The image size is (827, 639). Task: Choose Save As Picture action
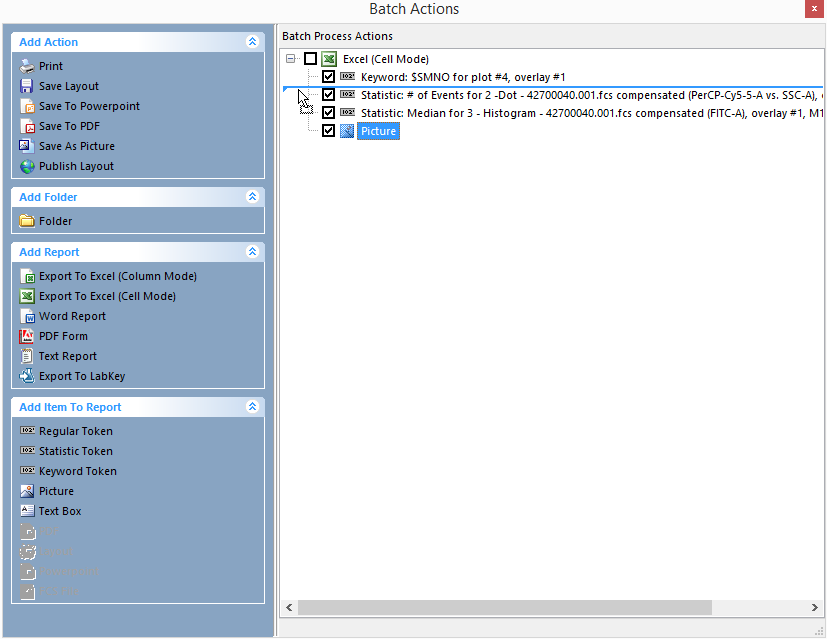76,146
